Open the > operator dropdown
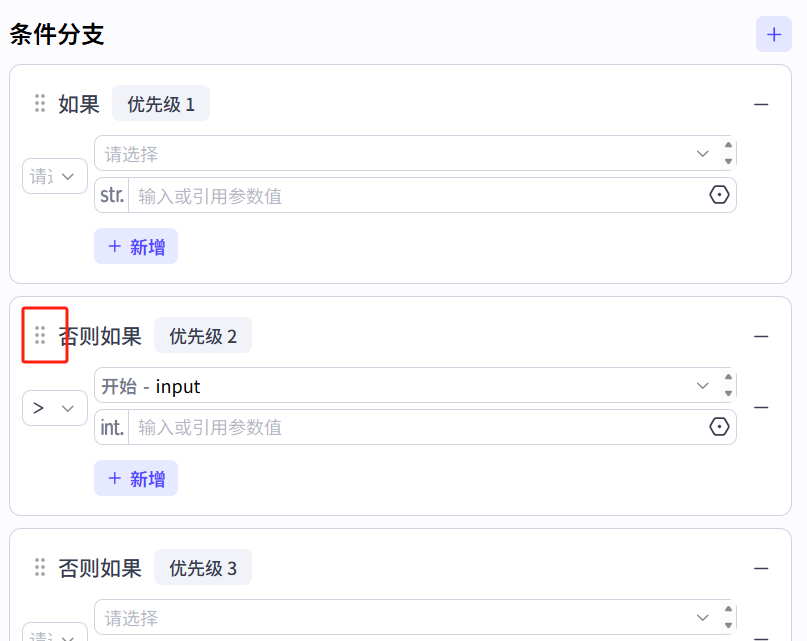Image resolution: width=807 pixels, height=641 pixels. coord(55,408)
